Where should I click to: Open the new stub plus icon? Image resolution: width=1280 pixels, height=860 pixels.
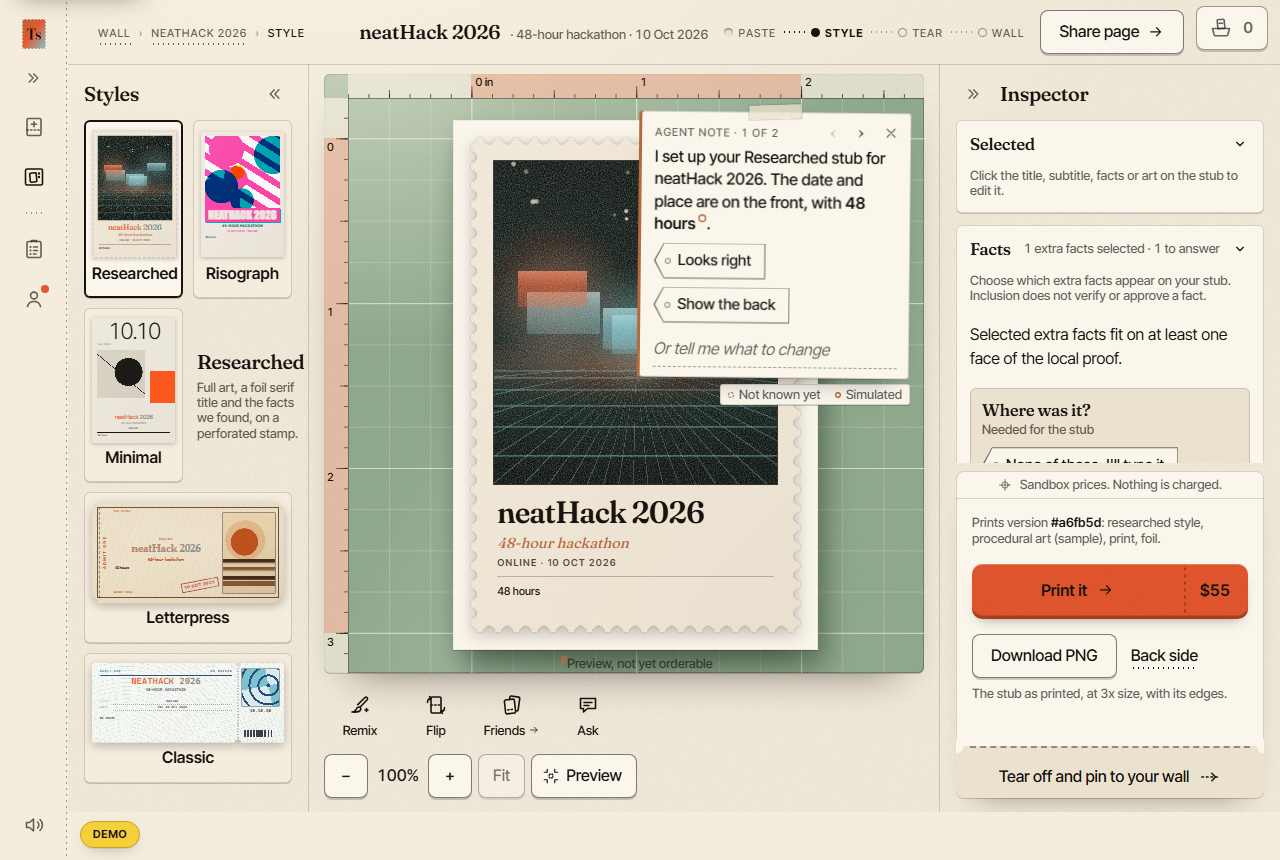tap(34, 127)
